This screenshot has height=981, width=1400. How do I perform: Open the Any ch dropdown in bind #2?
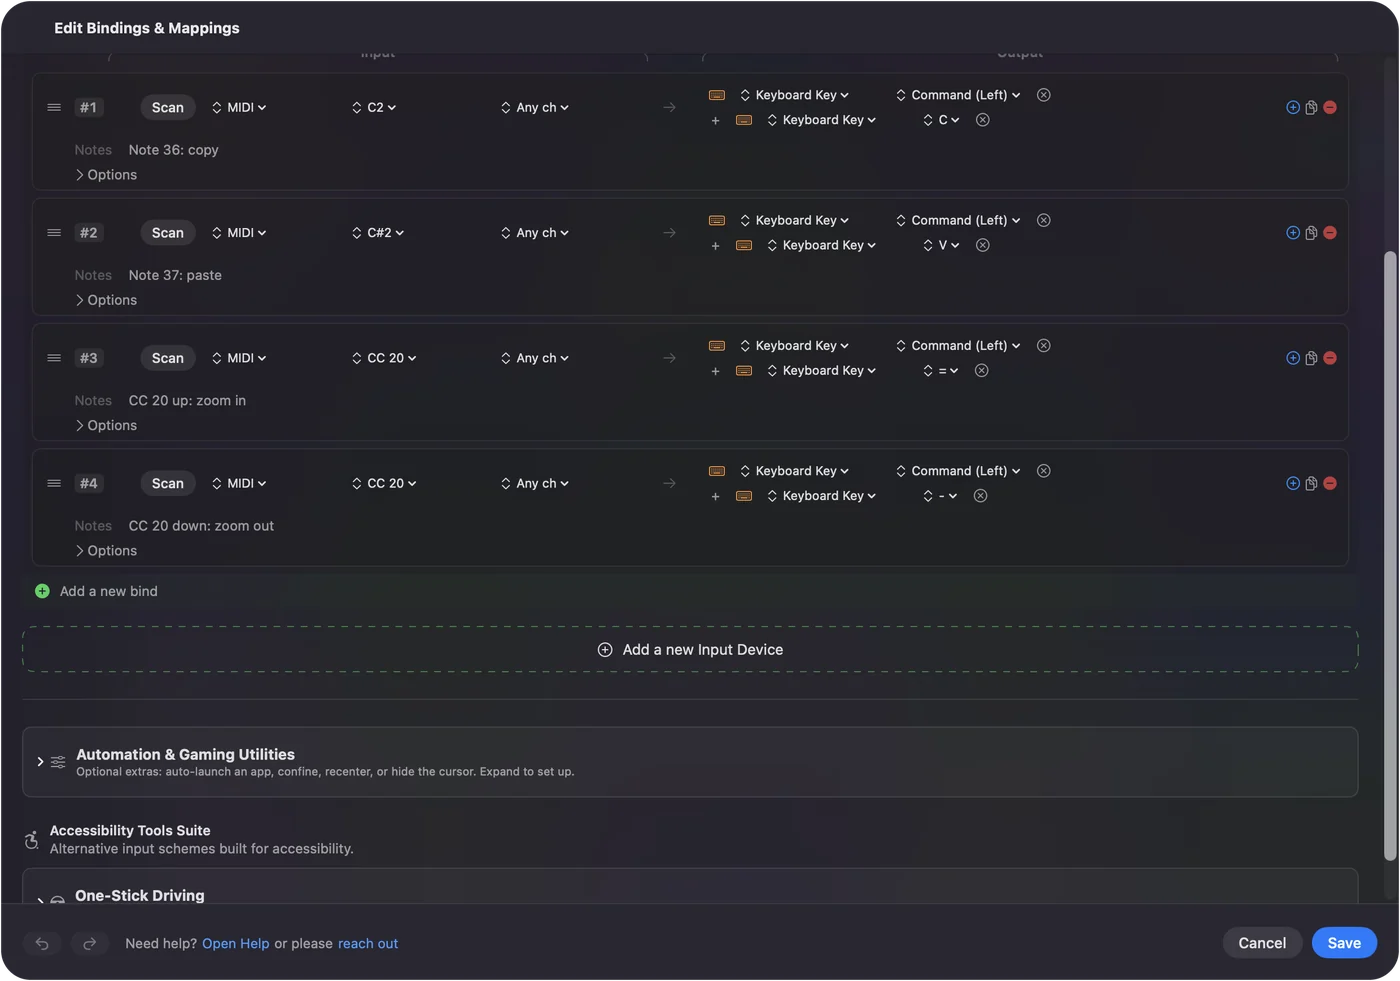coord(535,233)
